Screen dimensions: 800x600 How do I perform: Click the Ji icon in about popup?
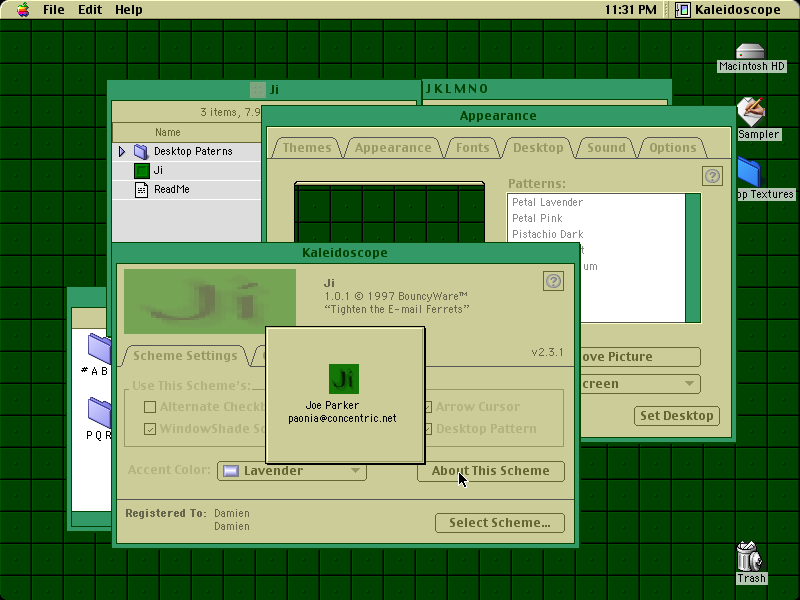pyautogui.click(x=344, y=379)
